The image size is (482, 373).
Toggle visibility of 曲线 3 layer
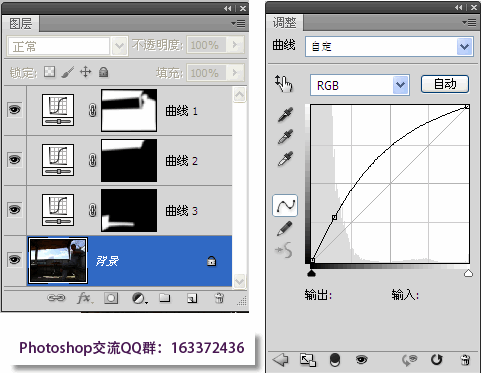tap(14, 210)
